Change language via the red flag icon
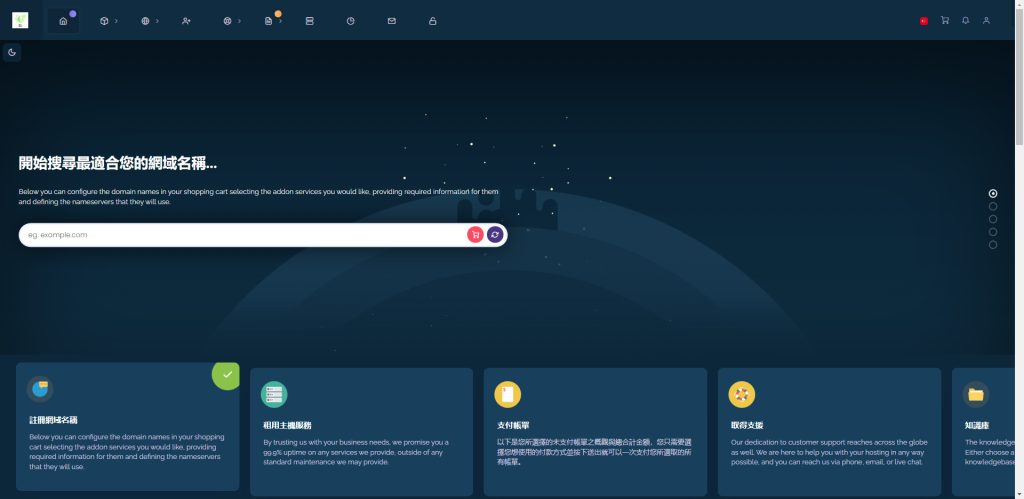The height and width of the screenshot is (499, 1024). click(923, 20)
